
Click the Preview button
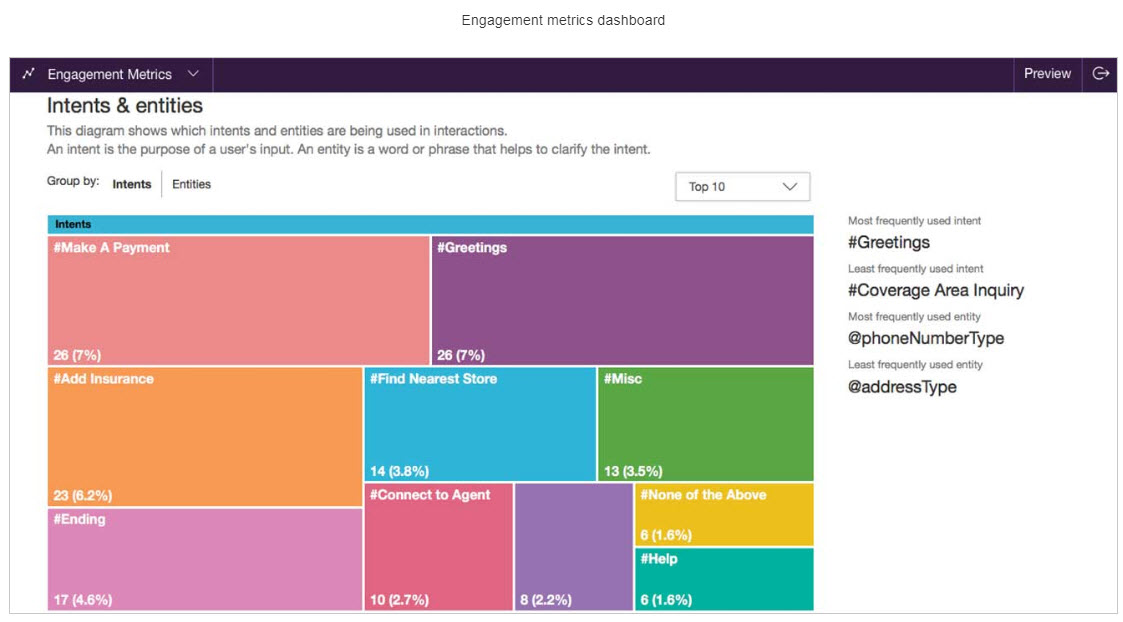click(1047, 74)
